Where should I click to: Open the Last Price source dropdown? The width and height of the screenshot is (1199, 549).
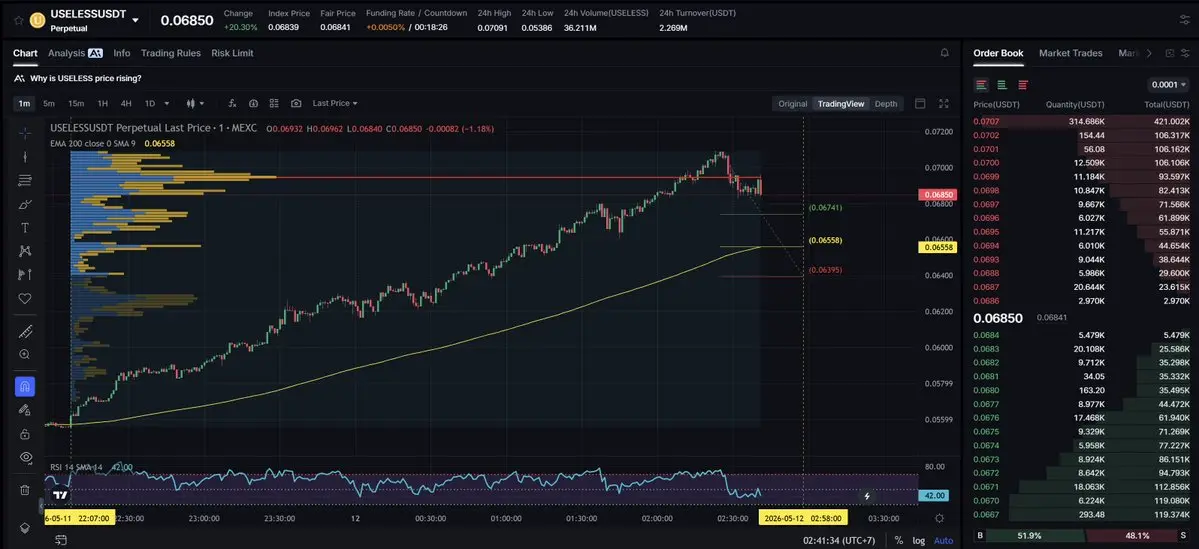point(335,103)
